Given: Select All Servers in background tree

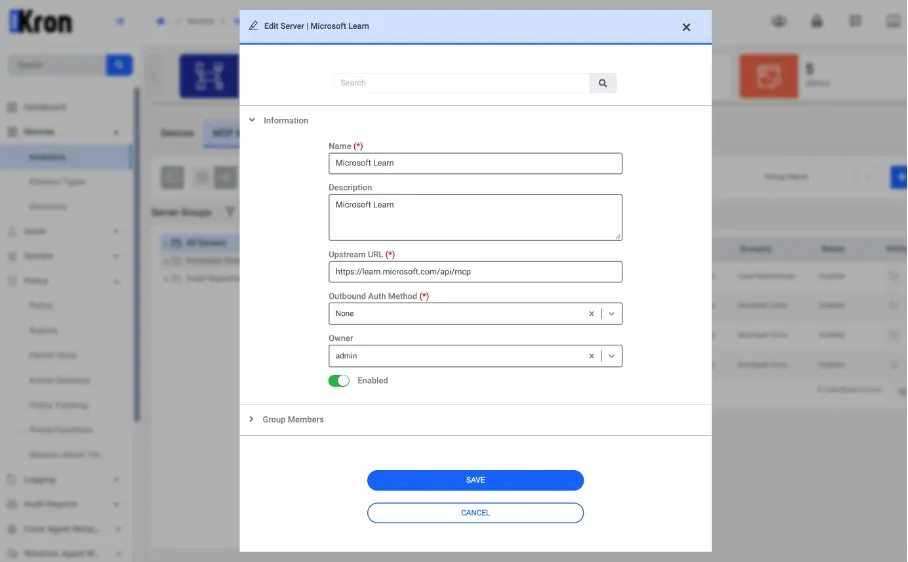Looking at the screenshot, I should tap(206, 243).
